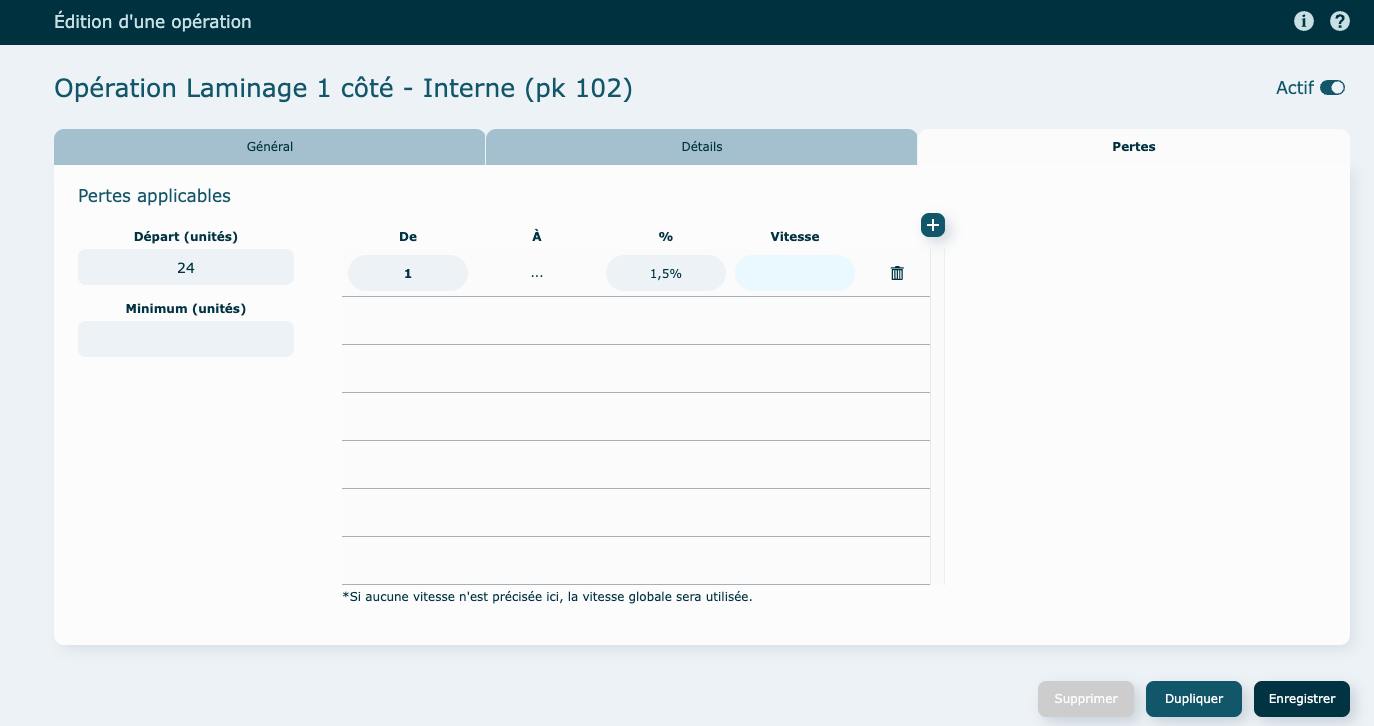Screen dimensions: 1374x726
Task: Click the À value showing ellipsis
Action: [x=537, y=273]
